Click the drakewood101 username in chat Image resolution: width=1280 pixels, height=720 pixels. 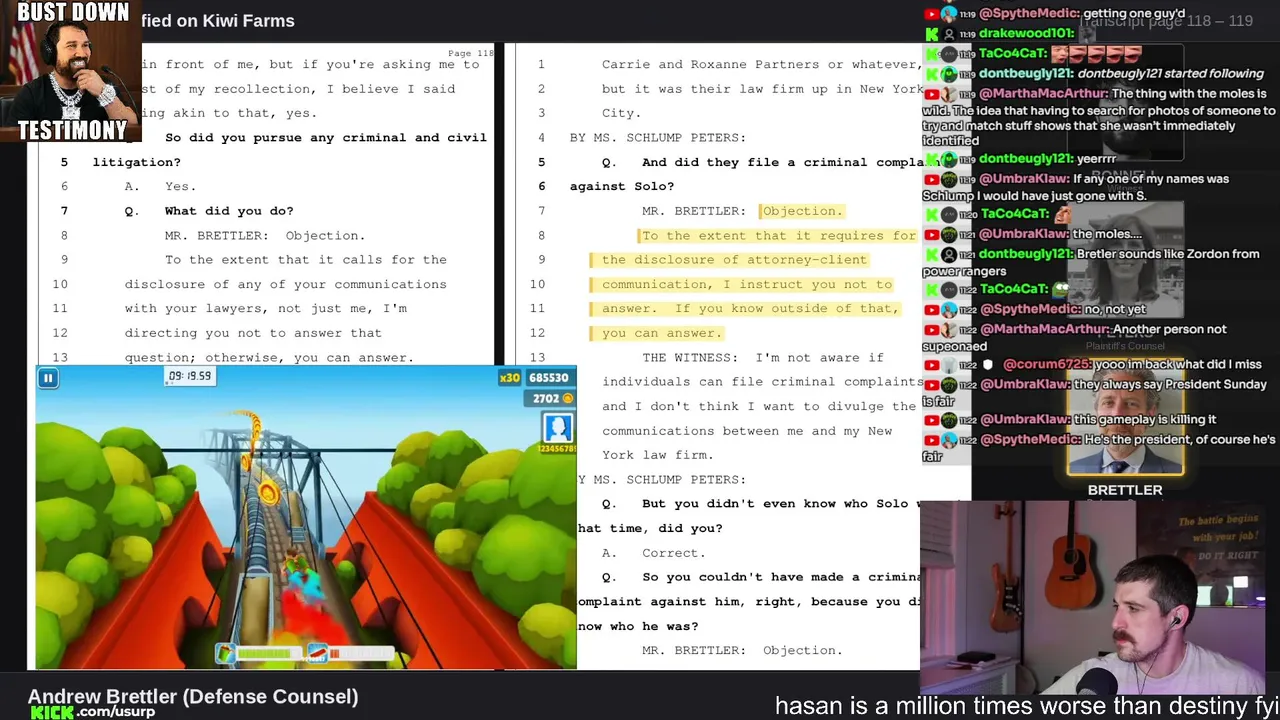pos(1026,33)
